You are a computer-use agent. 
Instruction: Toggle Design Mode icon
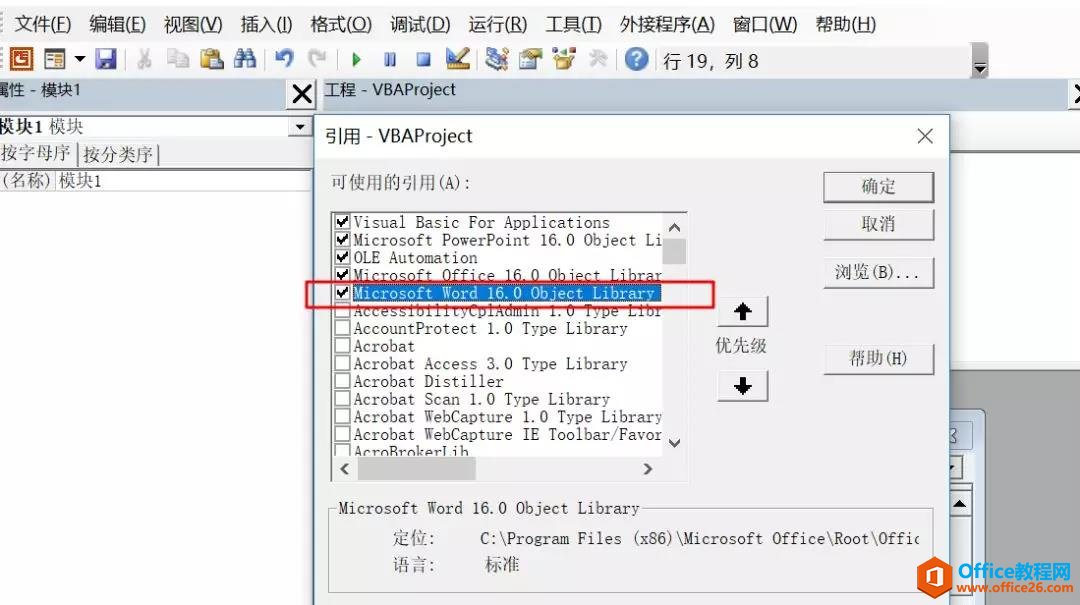tap(457, 59)
